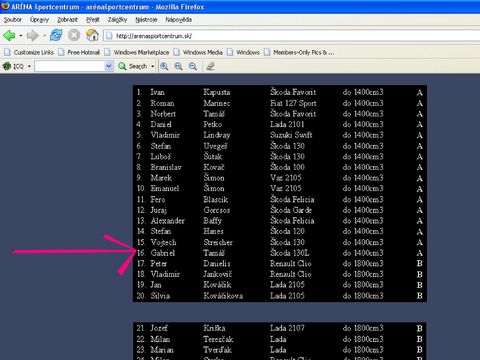Click the middle magnifier icon on ICQ toolbar
This screenshot has height=360, width=480.
point(178,66)
